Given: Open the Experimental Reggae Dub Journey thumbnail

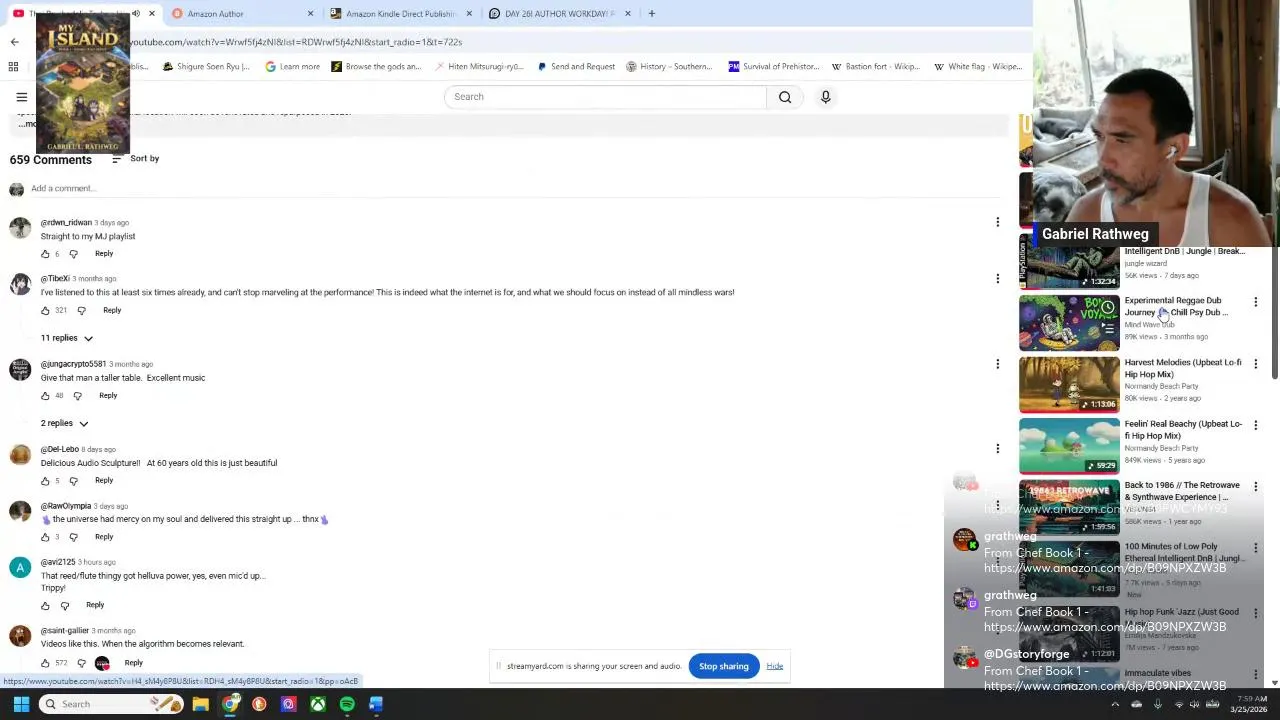Looking at the screenshot, I should click(x=1069, y=322).
